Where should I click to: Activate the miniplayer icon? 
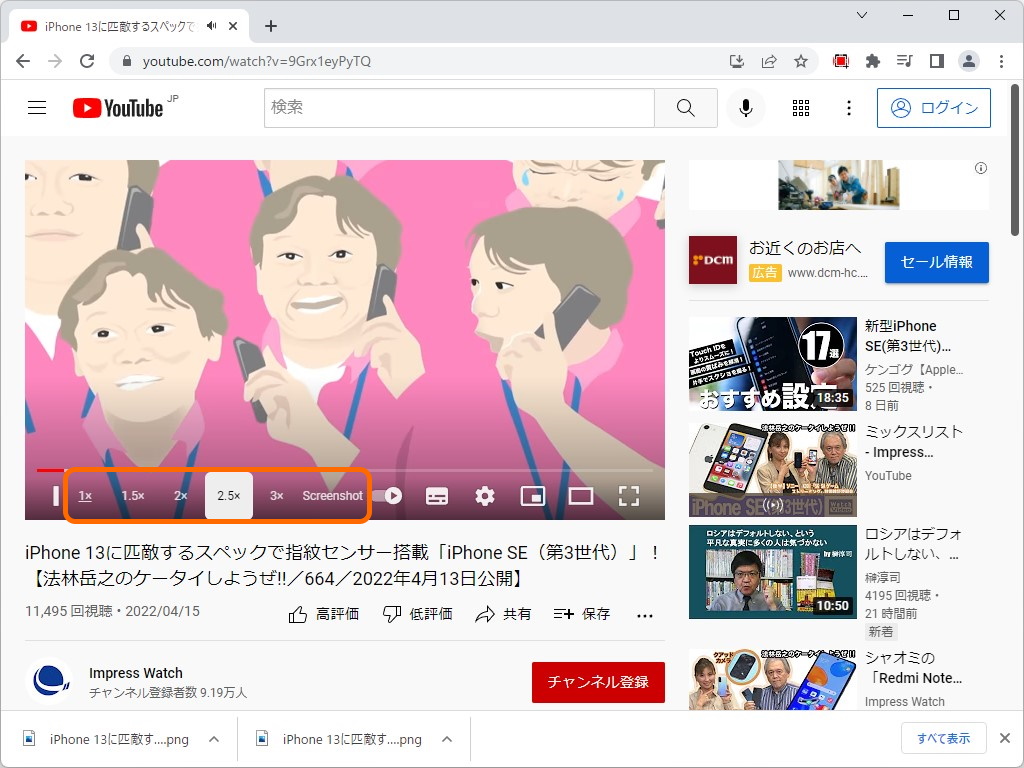point(533,495)
